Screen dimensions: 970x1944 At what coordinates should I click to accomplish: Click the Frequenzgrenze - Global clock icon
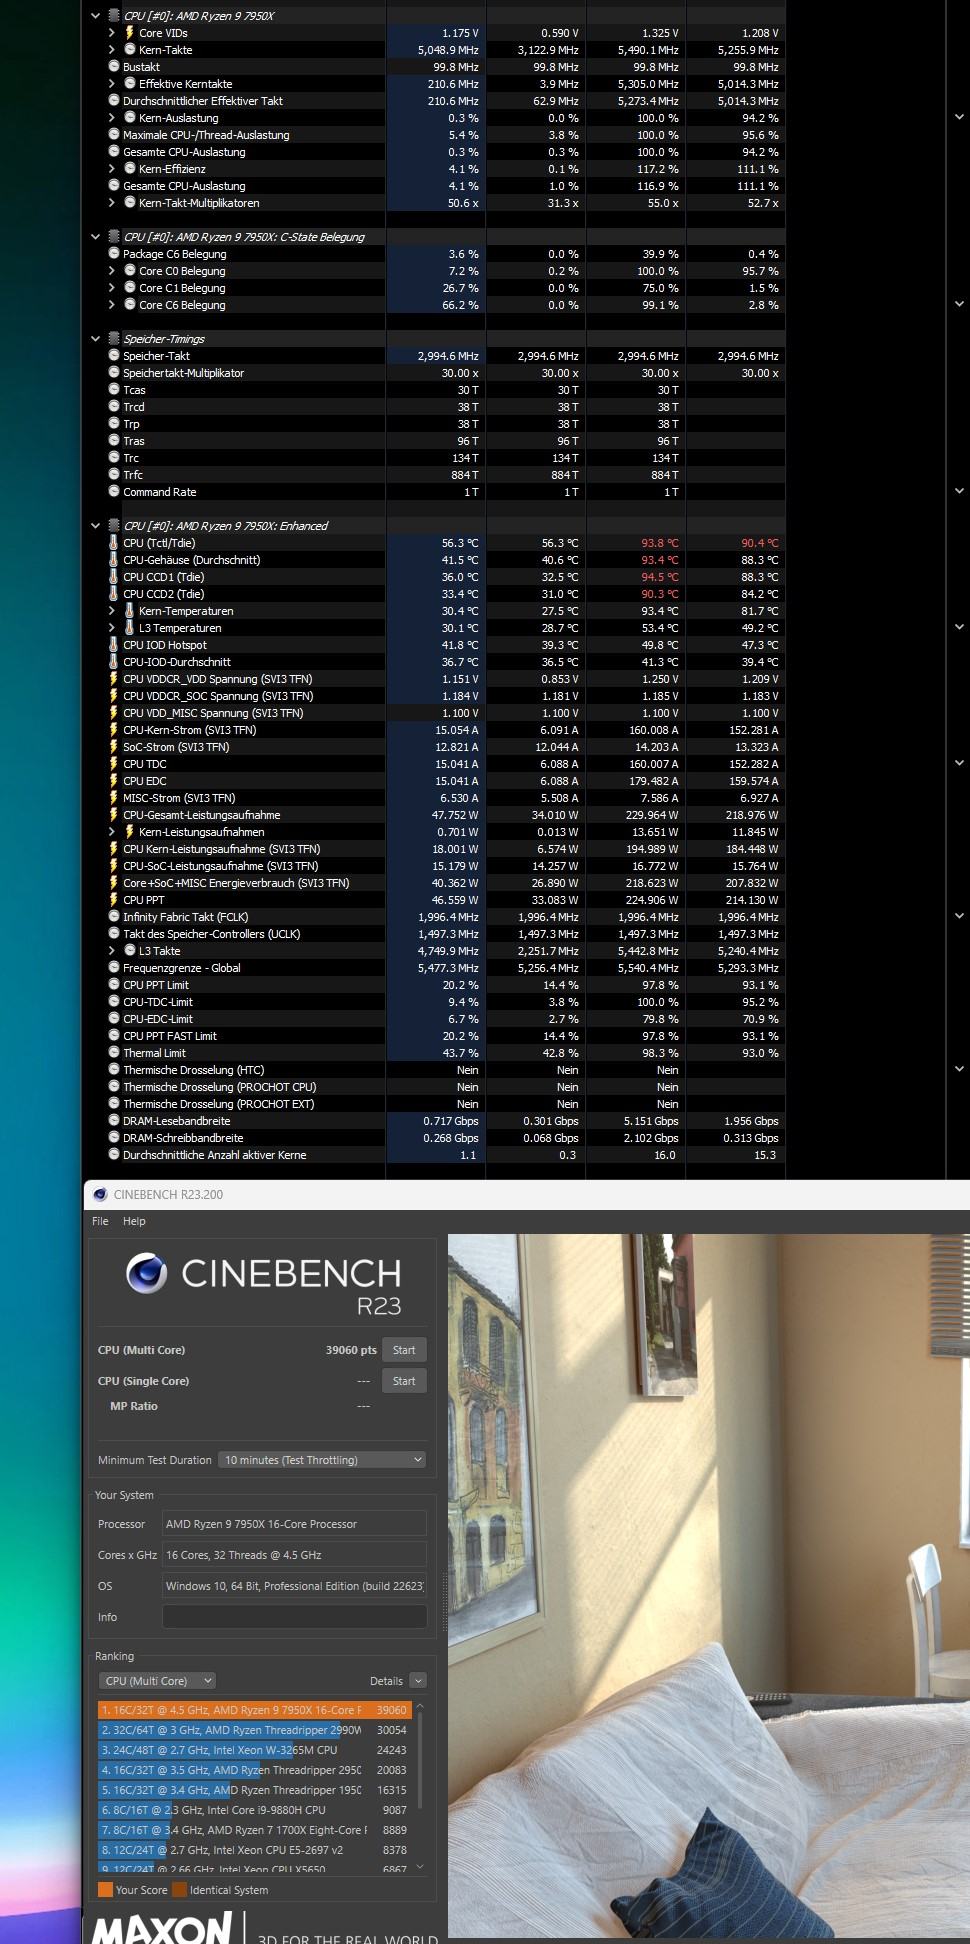coord(114,967)
